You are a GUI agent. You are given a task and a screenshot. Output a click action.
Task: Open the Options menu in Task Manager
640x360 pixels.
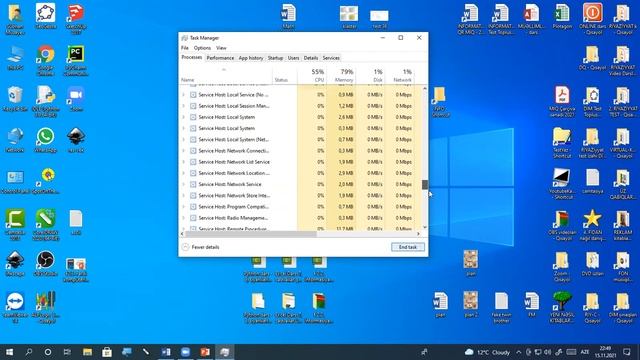[x=202, y=48]
